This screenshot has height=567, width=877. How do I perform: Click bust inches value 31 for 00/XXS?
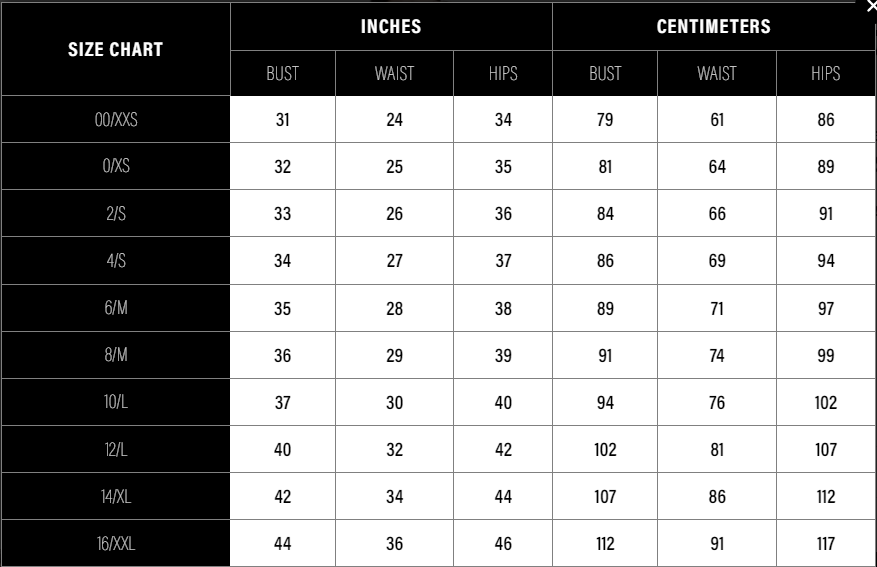[x=282, y=120]
